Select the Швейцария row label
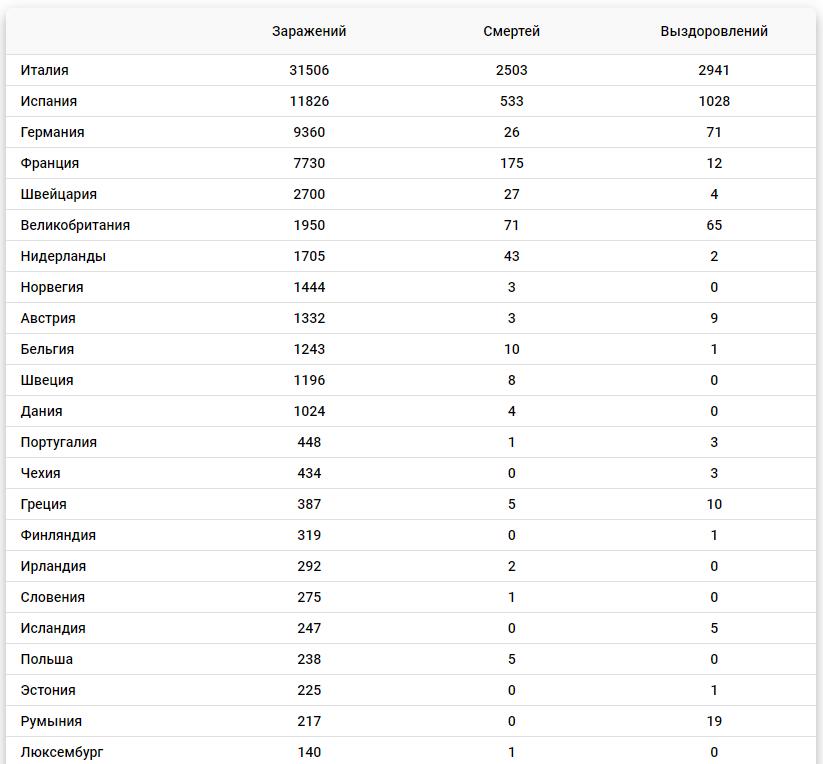823x764 pixels. point(59,194)
